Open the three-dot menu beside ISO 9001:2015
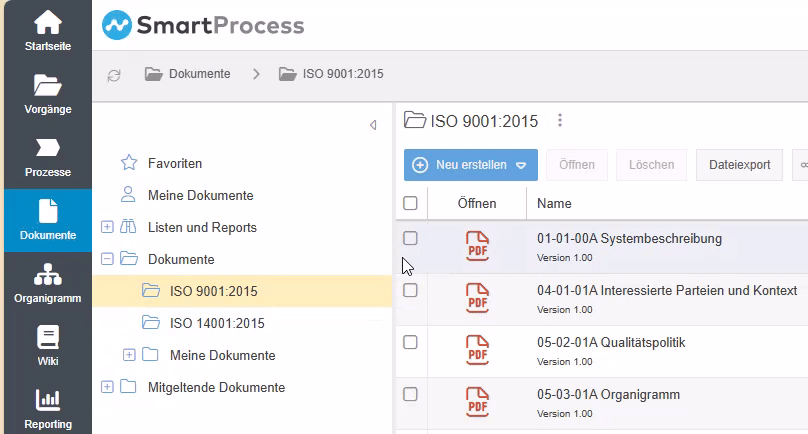The image size is (808, 434). (560, 121)
